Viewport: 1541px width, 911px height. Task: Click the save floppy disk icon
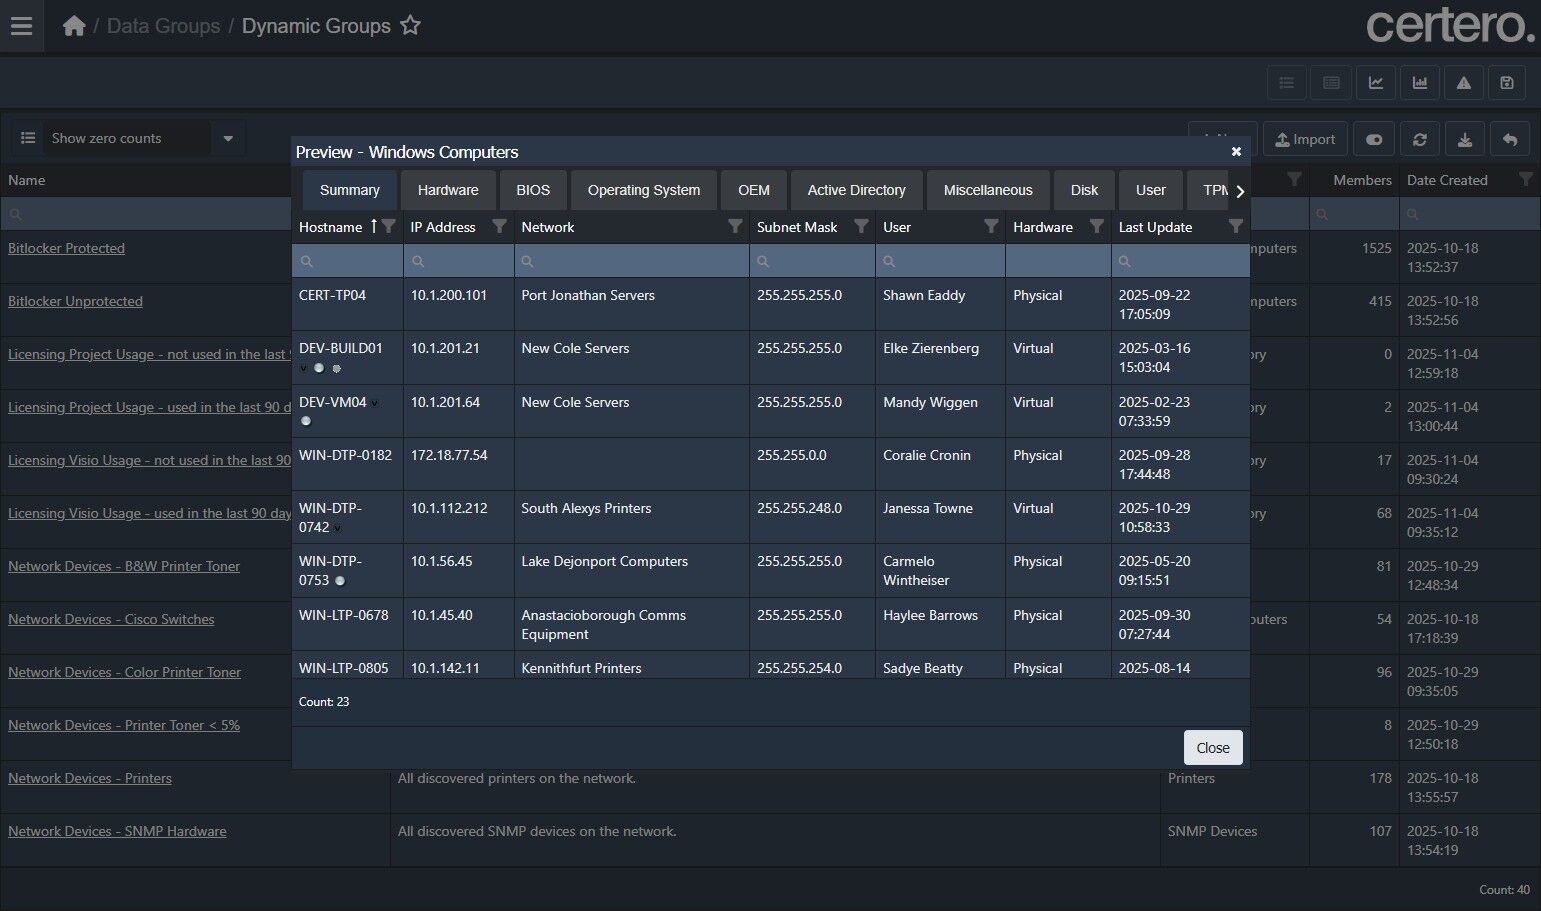pos(1507,83)
